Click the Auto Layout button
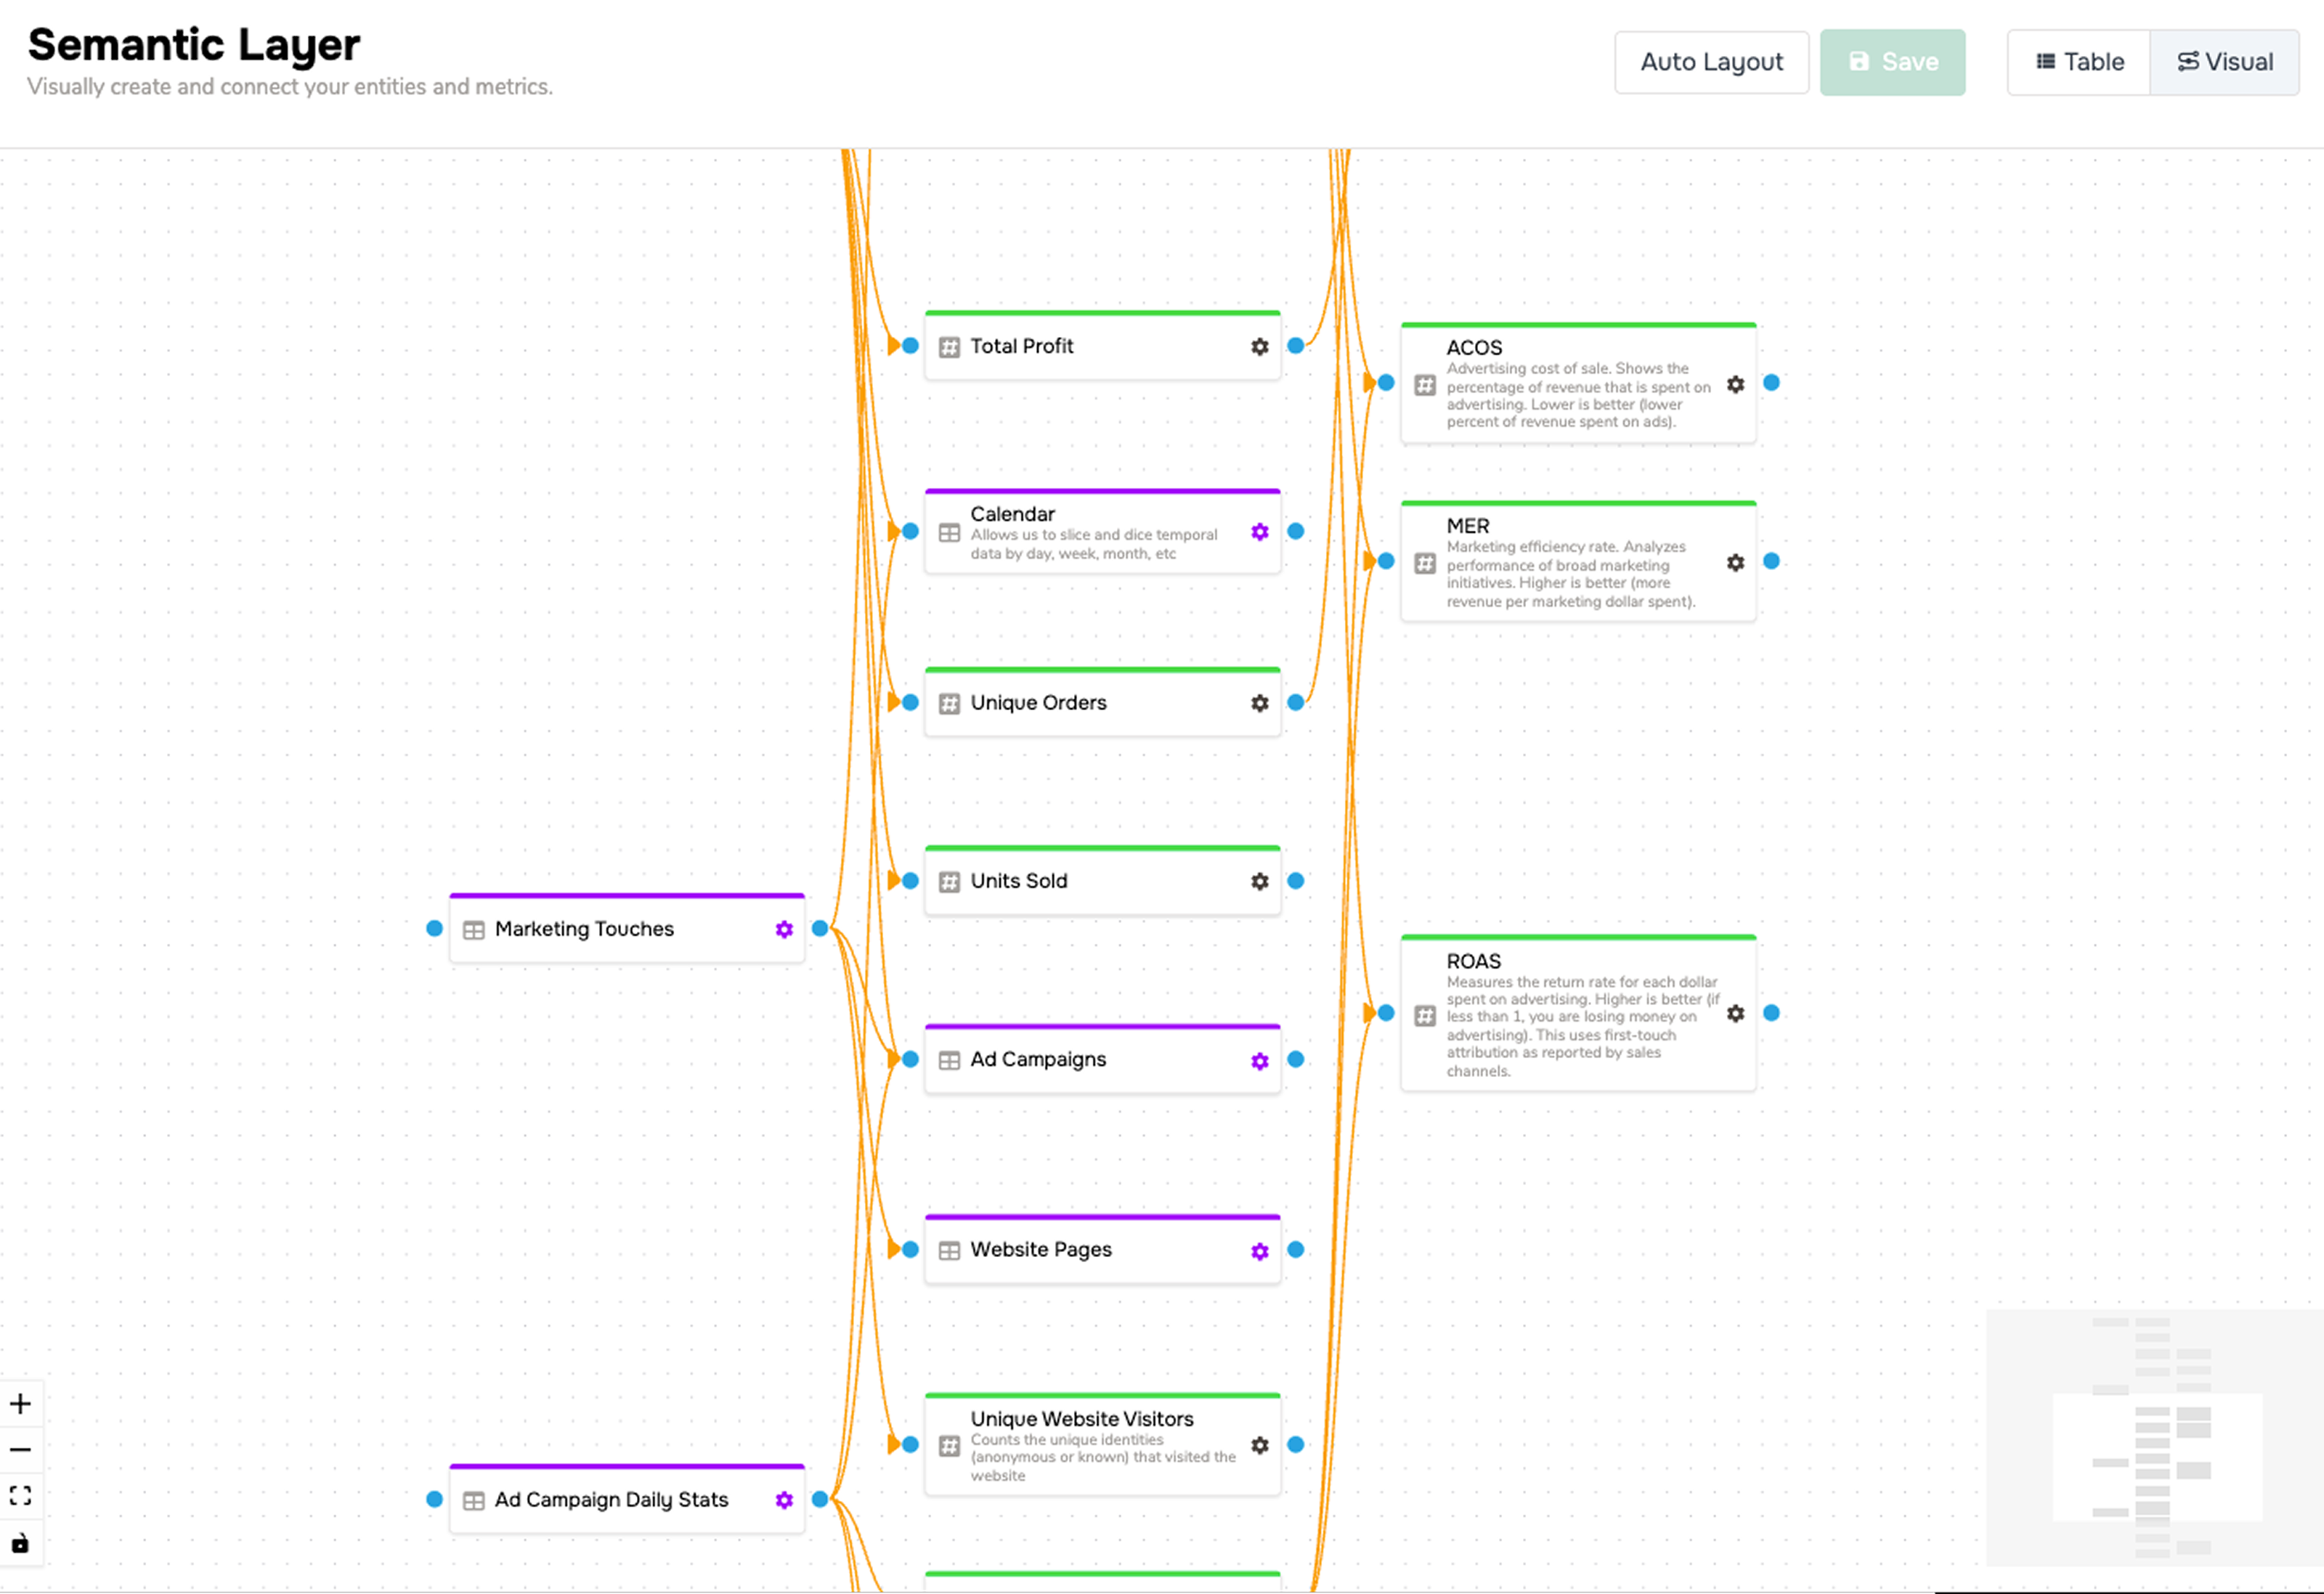The height and width of the screenshot is (1594, 2324). pos(1711,62)
